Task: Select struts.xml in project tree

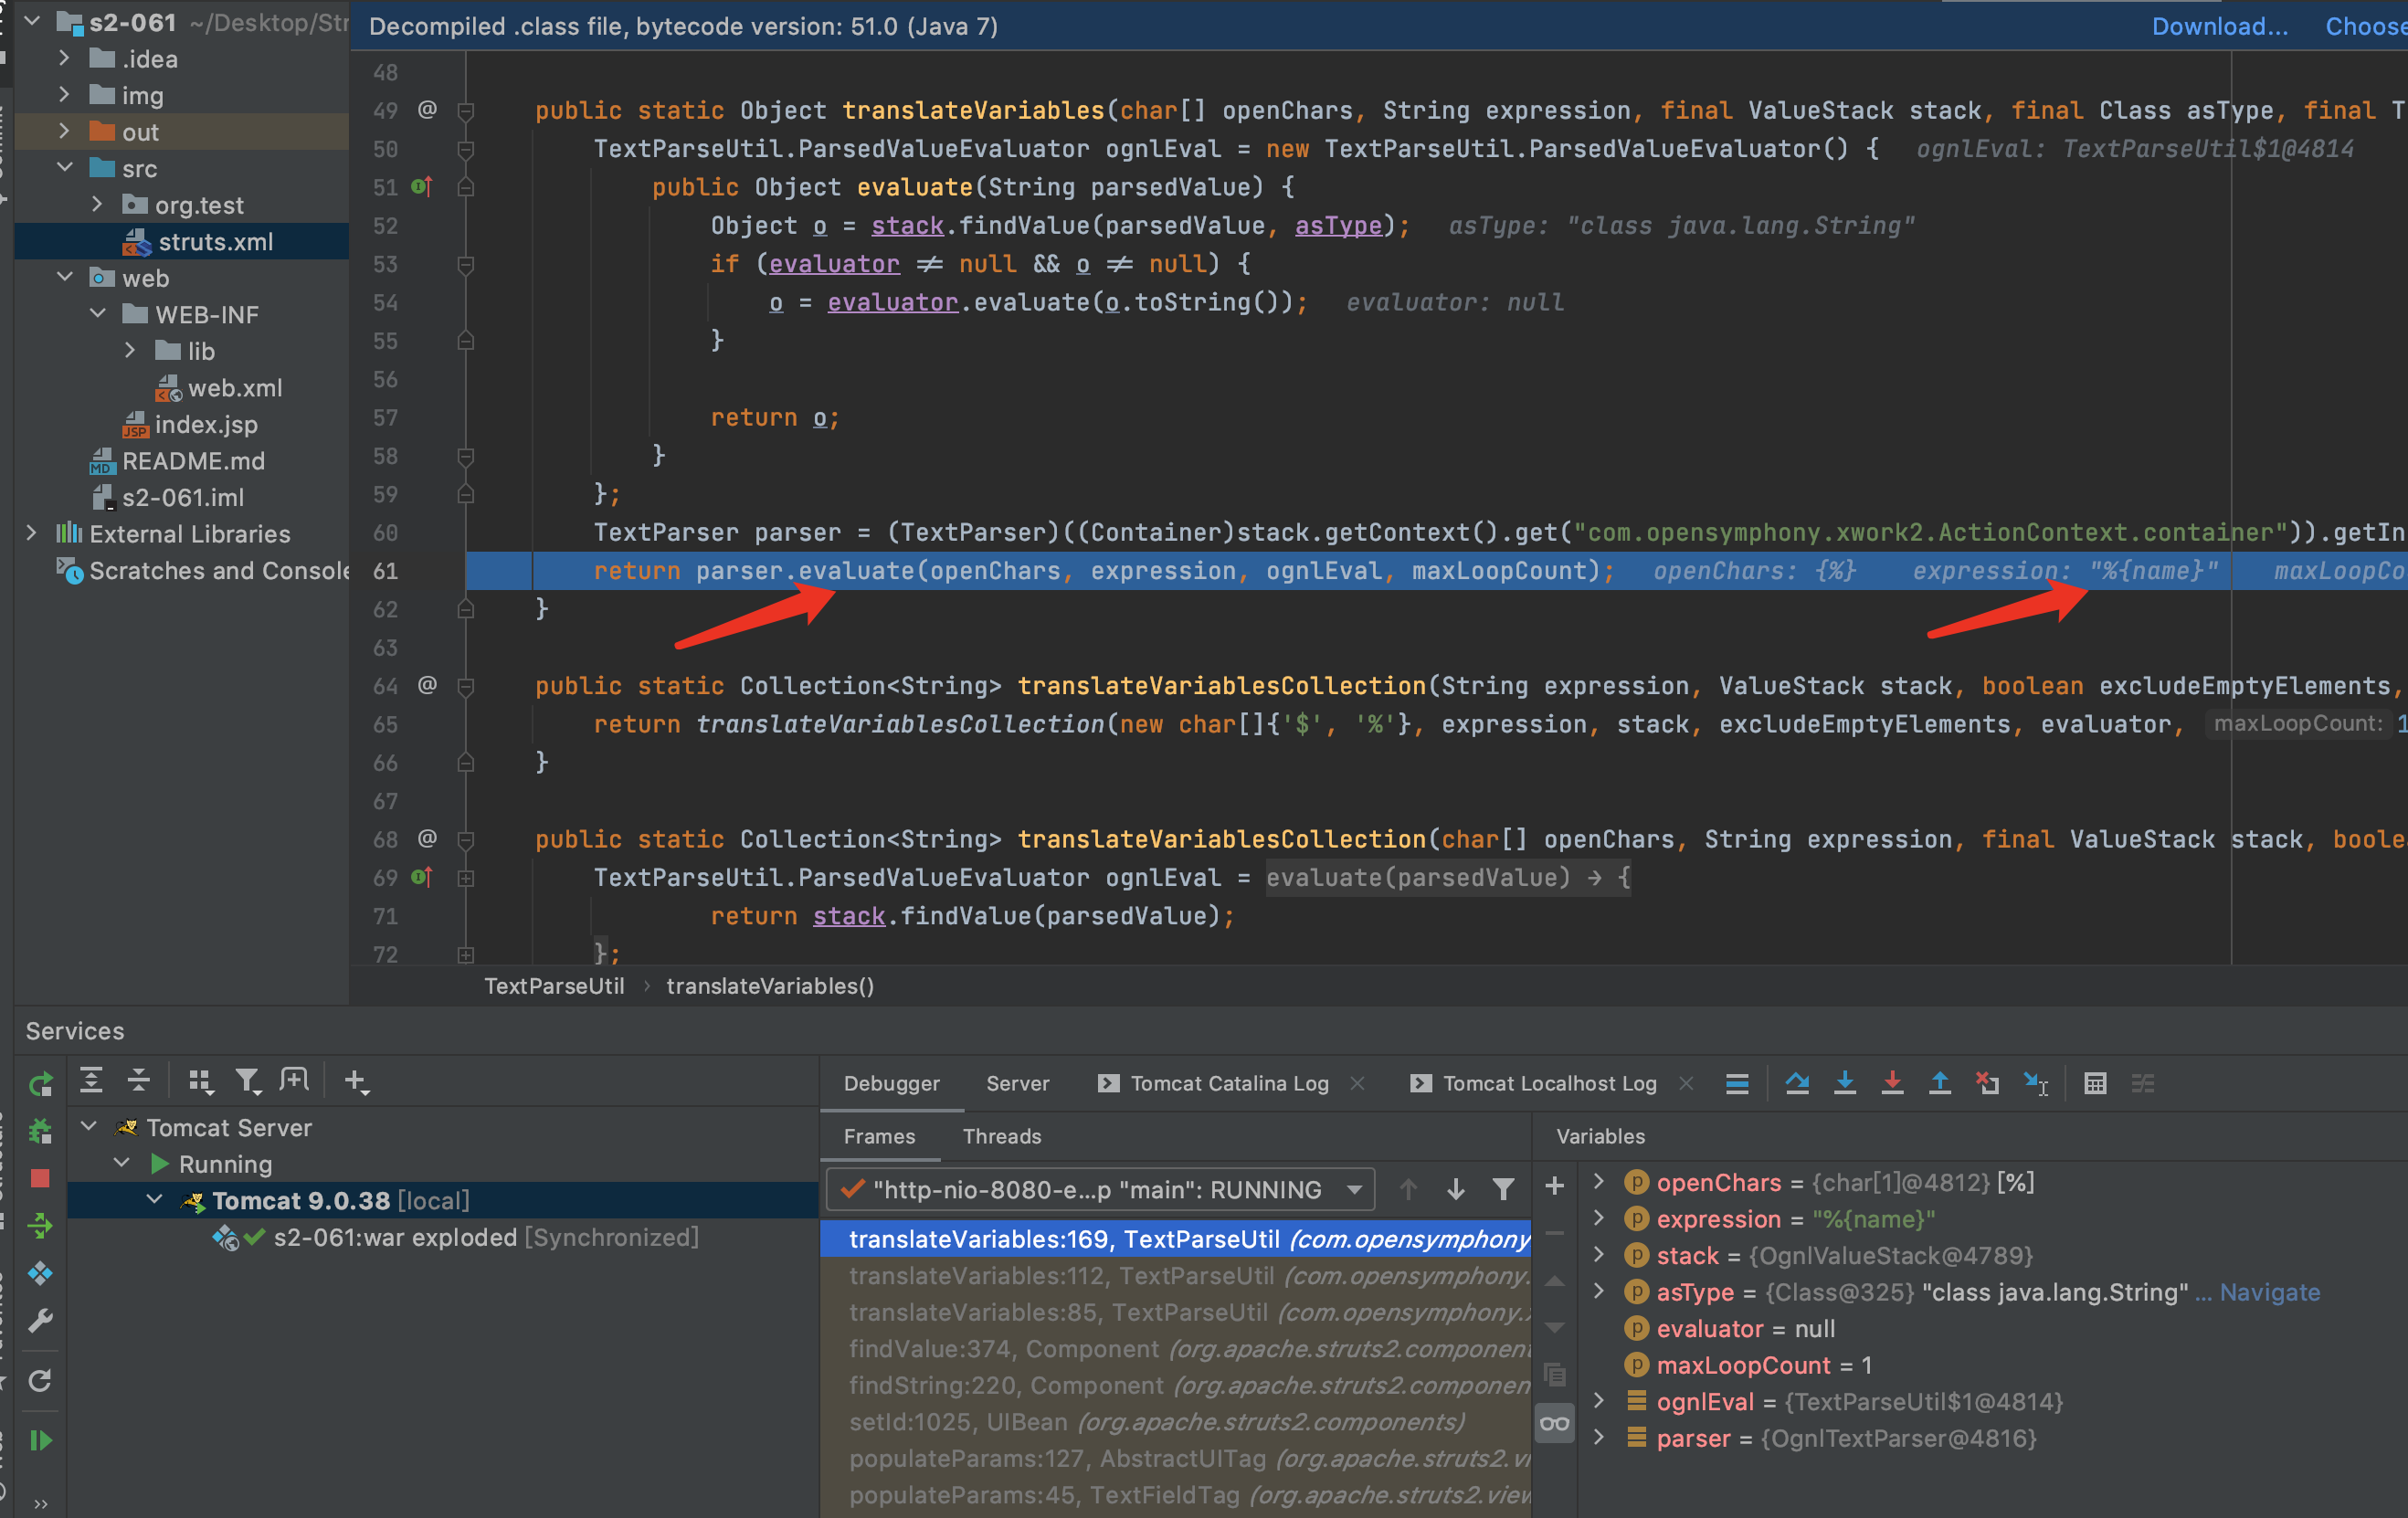Action: click(182, 241)
